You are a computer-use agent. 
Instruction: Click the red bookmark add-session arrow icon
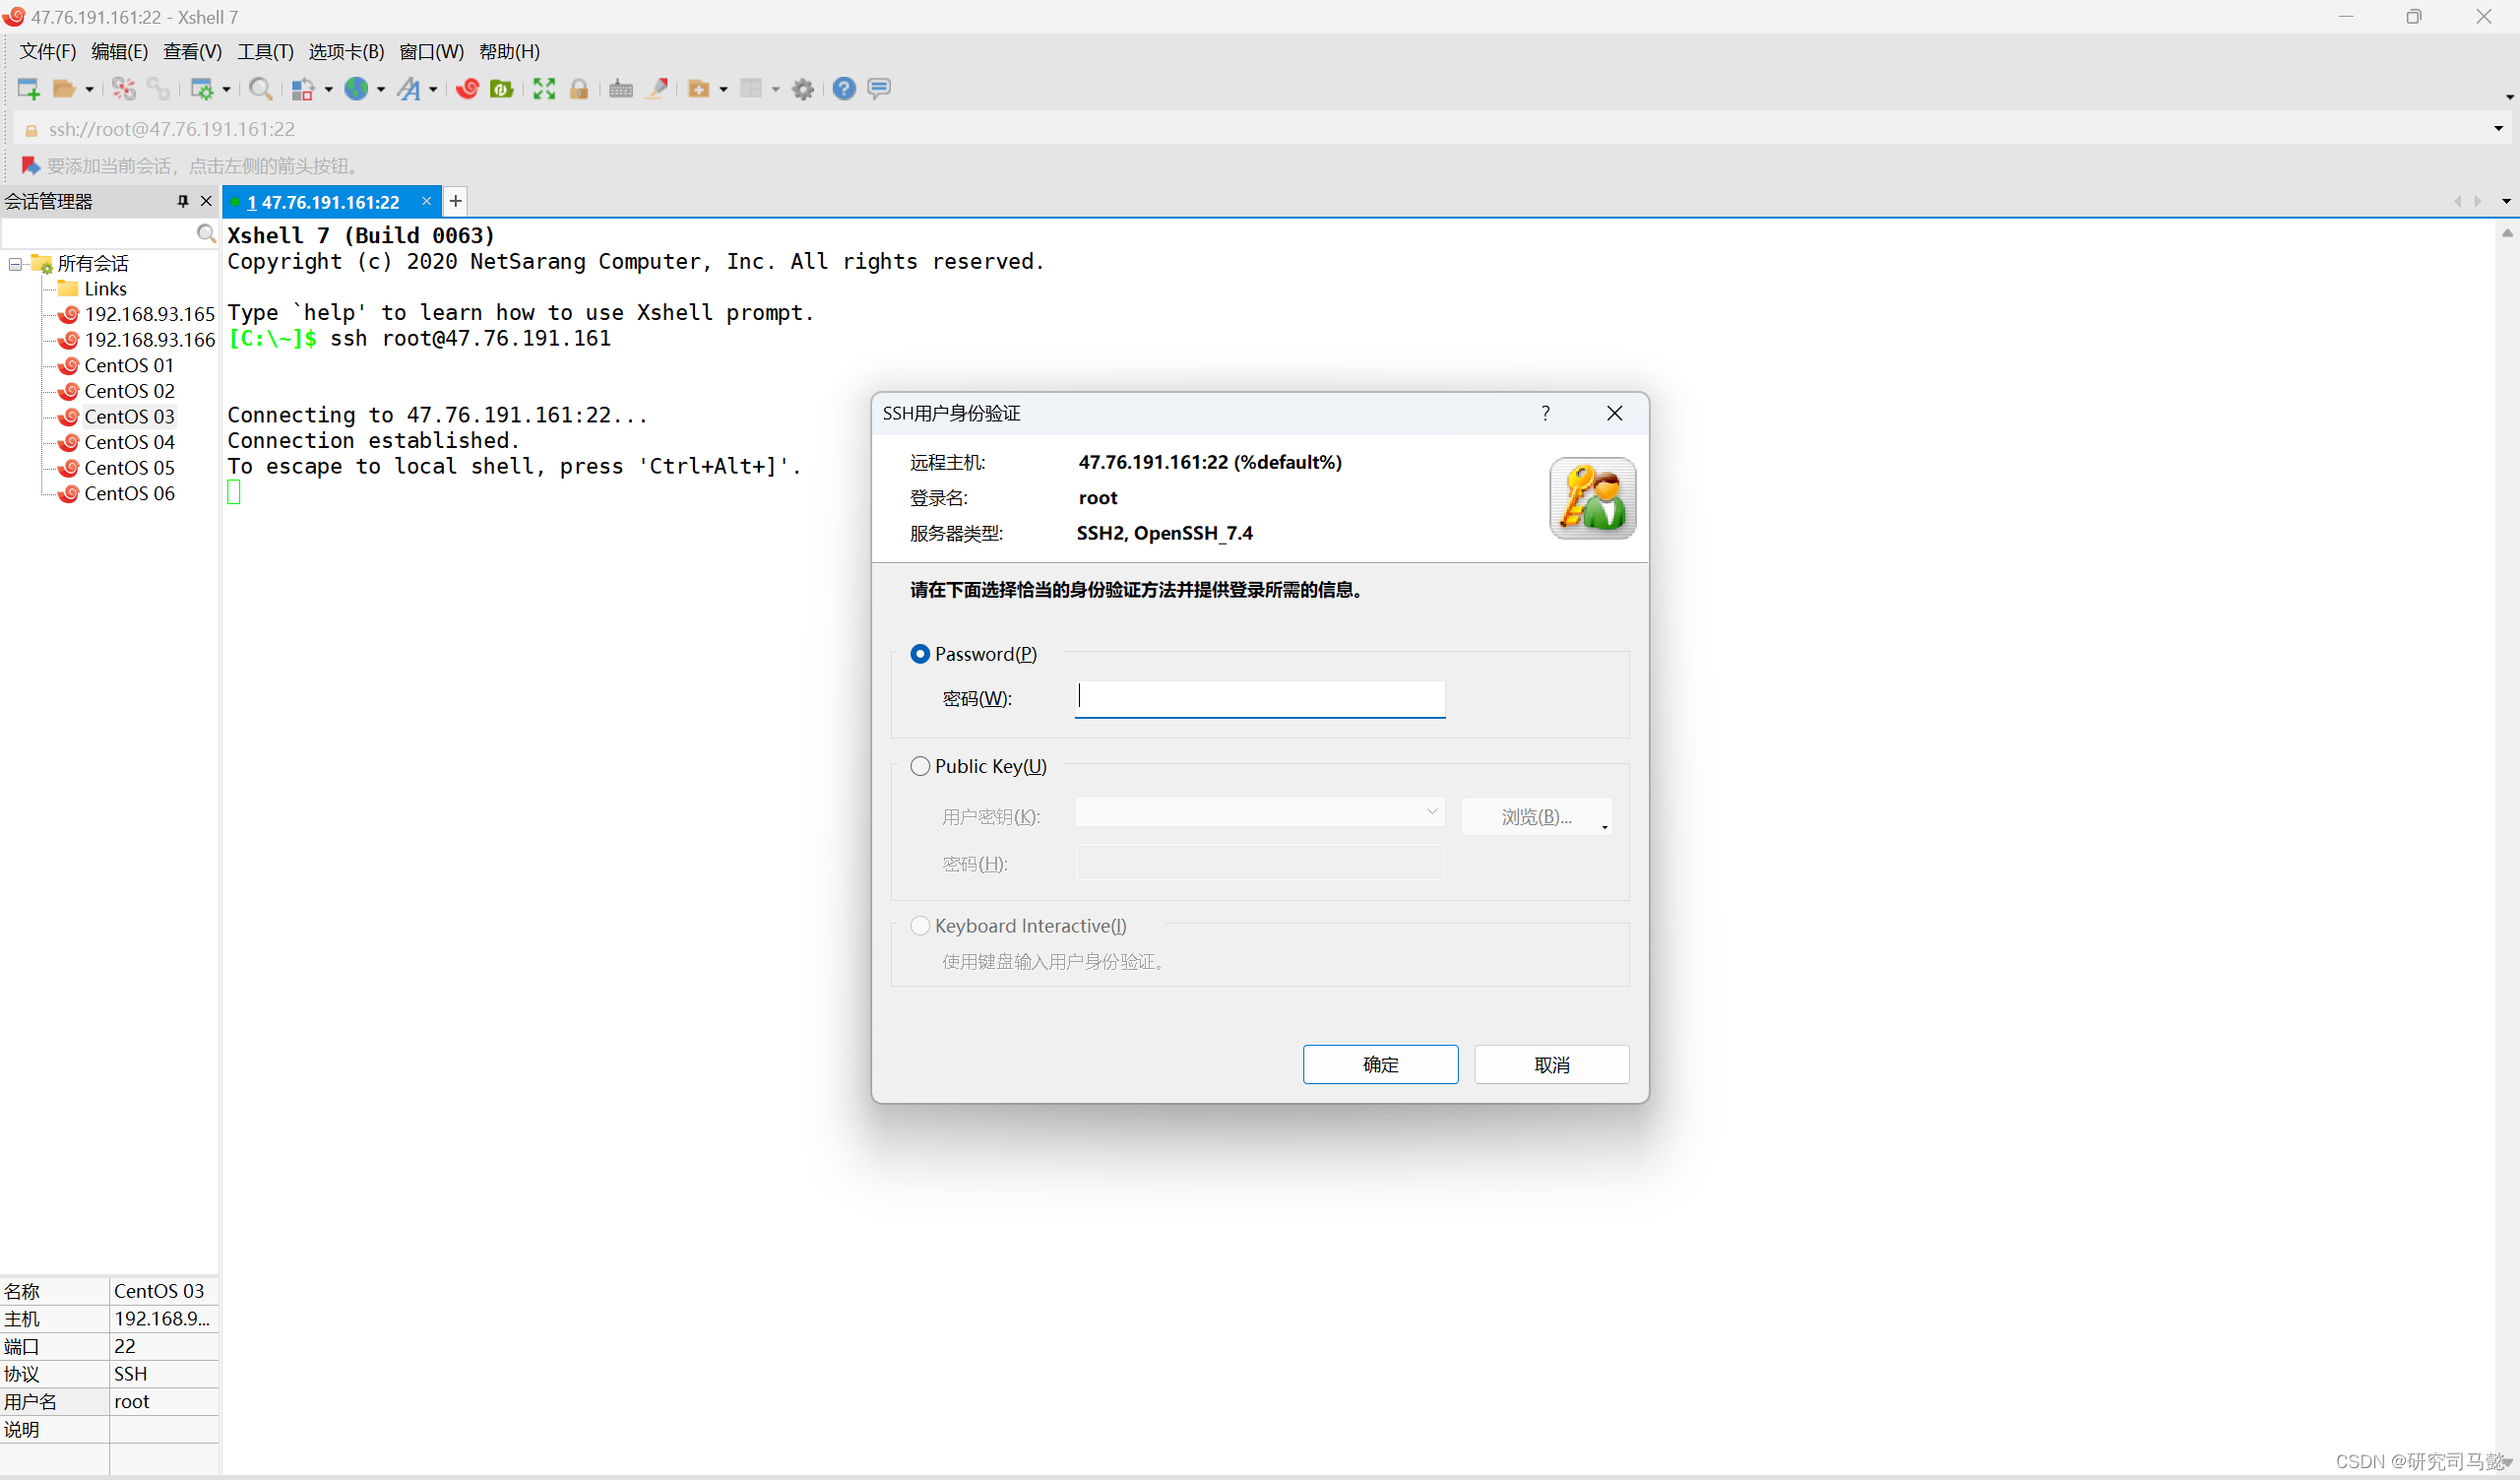(x=30, y=165)
